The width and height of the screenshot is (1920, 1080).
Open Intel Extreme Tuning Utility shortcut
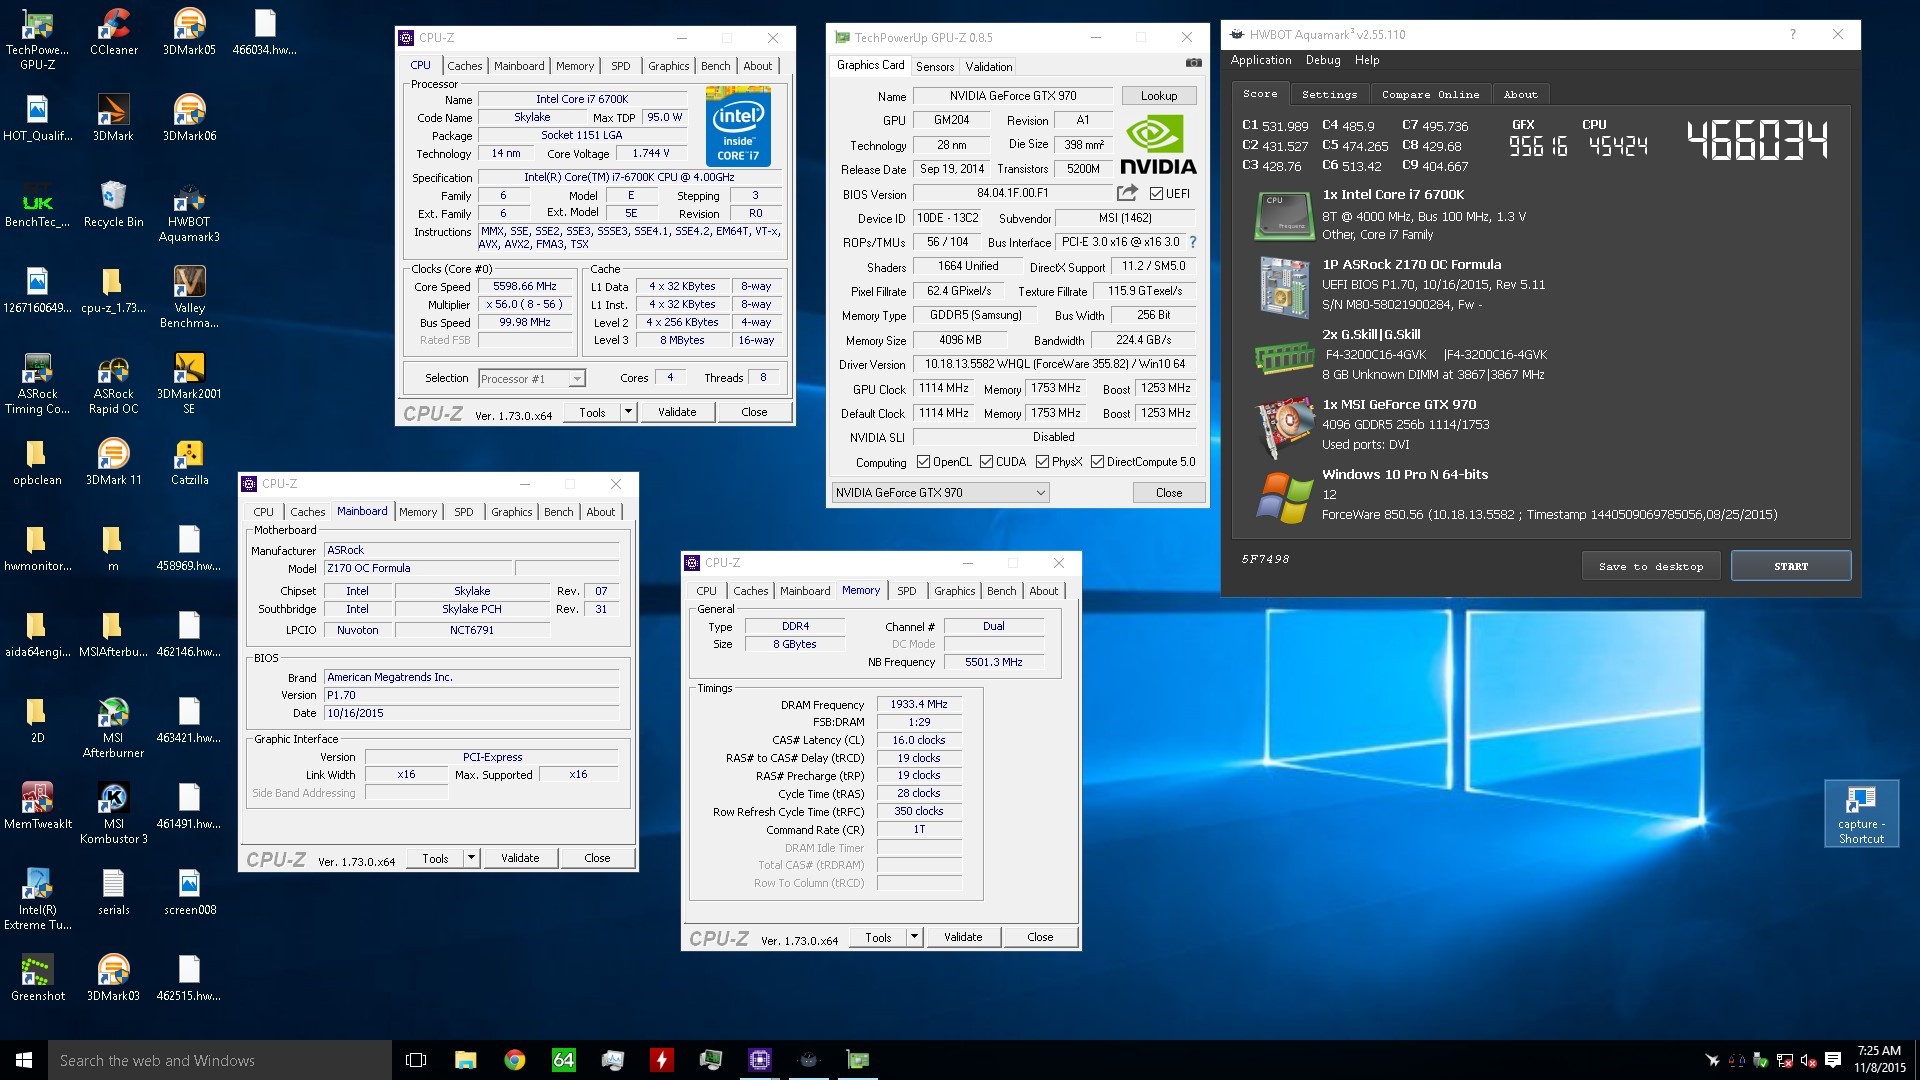click(x=37, y=900)
